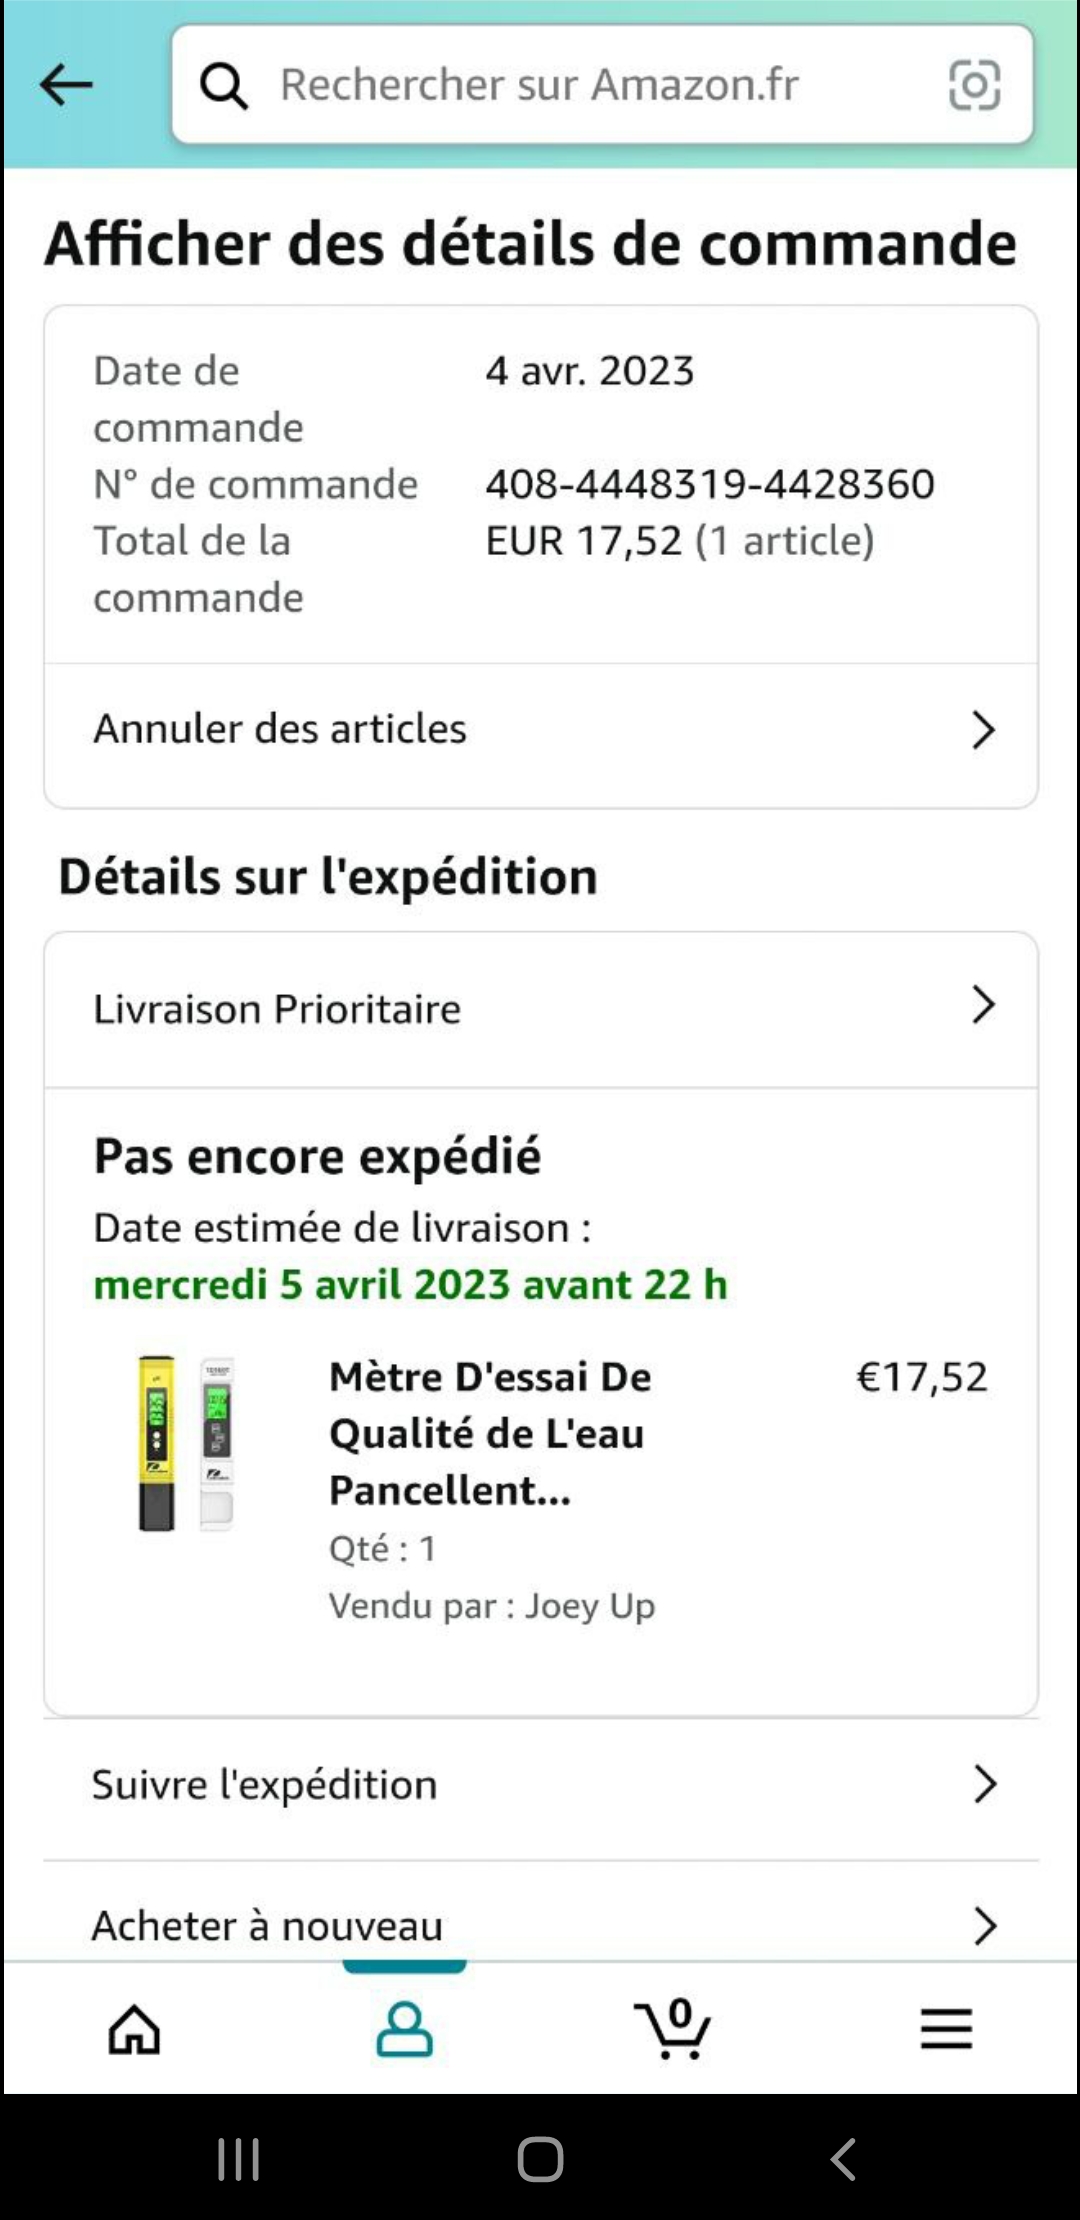
Task: Open the hamburger menu icon
Action: coord(946,2029)
